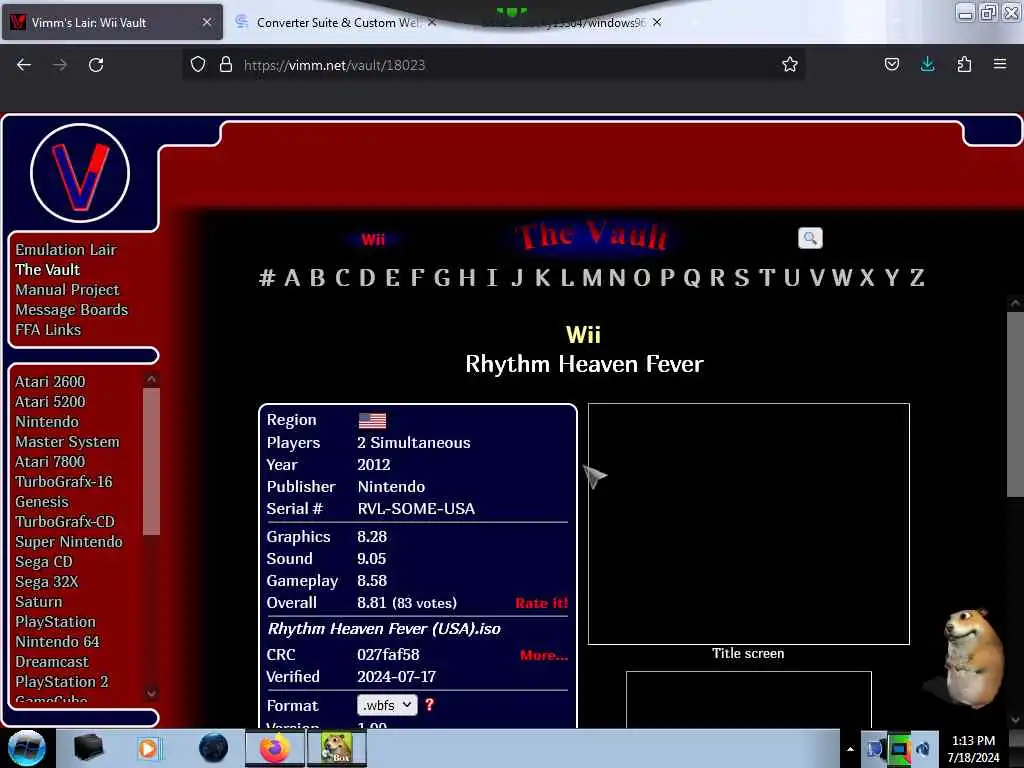Click the More... link beside CRC
This screenshot has width=1024, height=768.
544,655
